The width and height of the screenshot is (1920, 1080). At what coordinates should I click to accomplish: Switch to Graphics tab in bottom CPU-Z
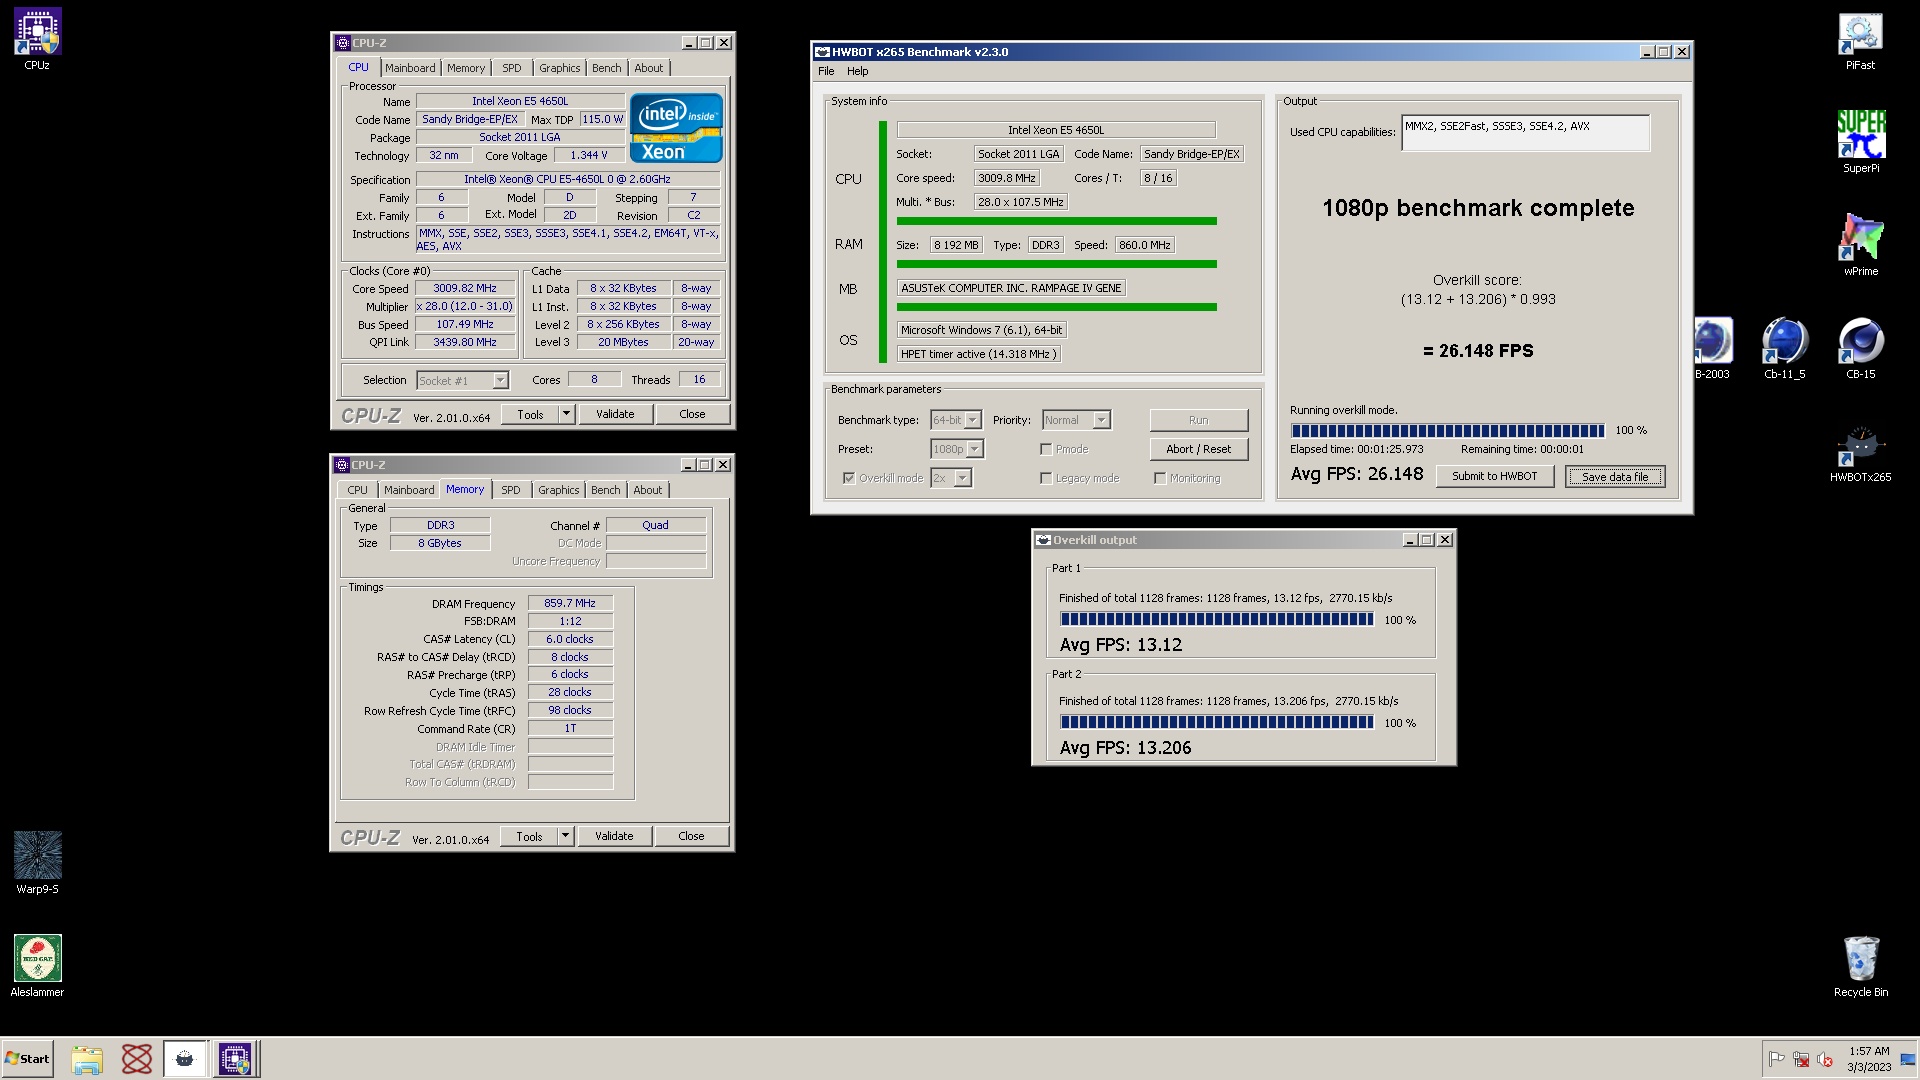tap(559, 490)
